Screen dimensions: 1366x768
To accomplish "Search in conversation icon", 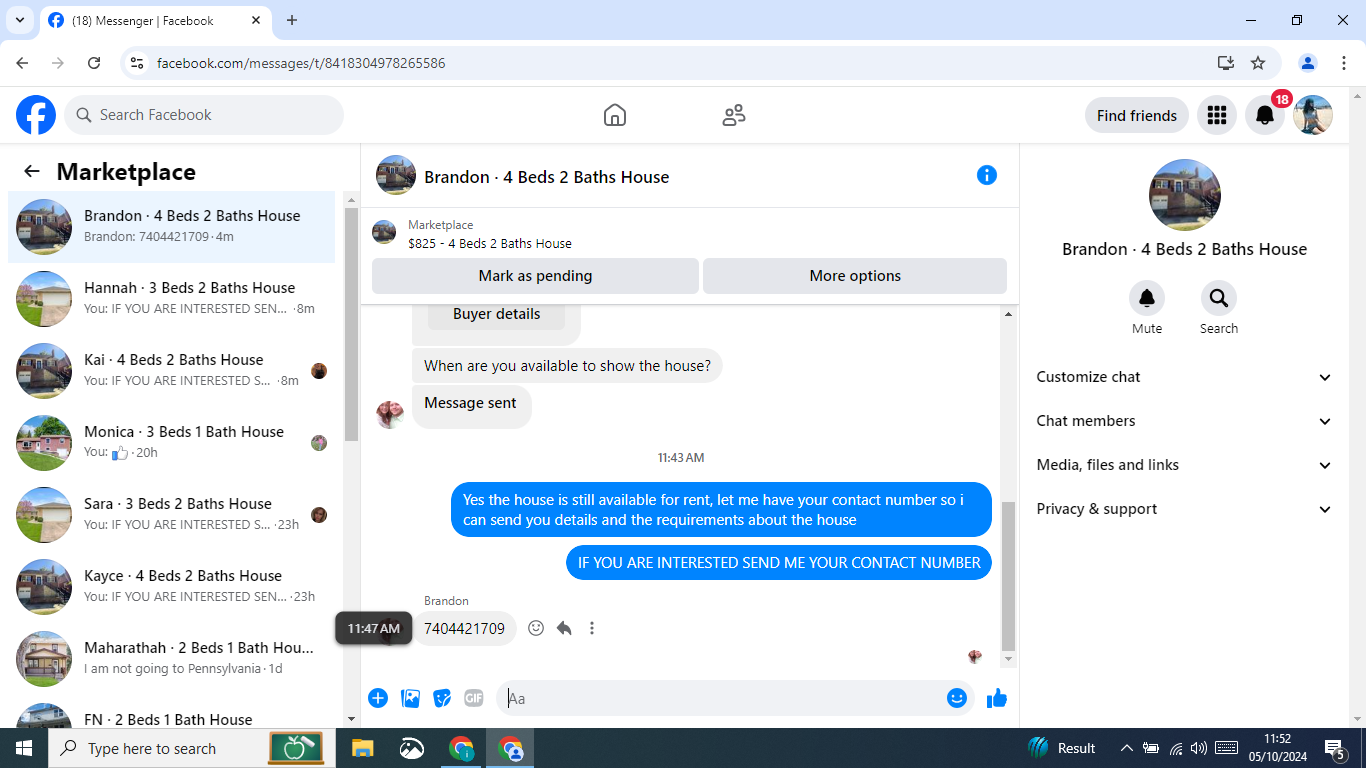I will [x=1219, y=298].
